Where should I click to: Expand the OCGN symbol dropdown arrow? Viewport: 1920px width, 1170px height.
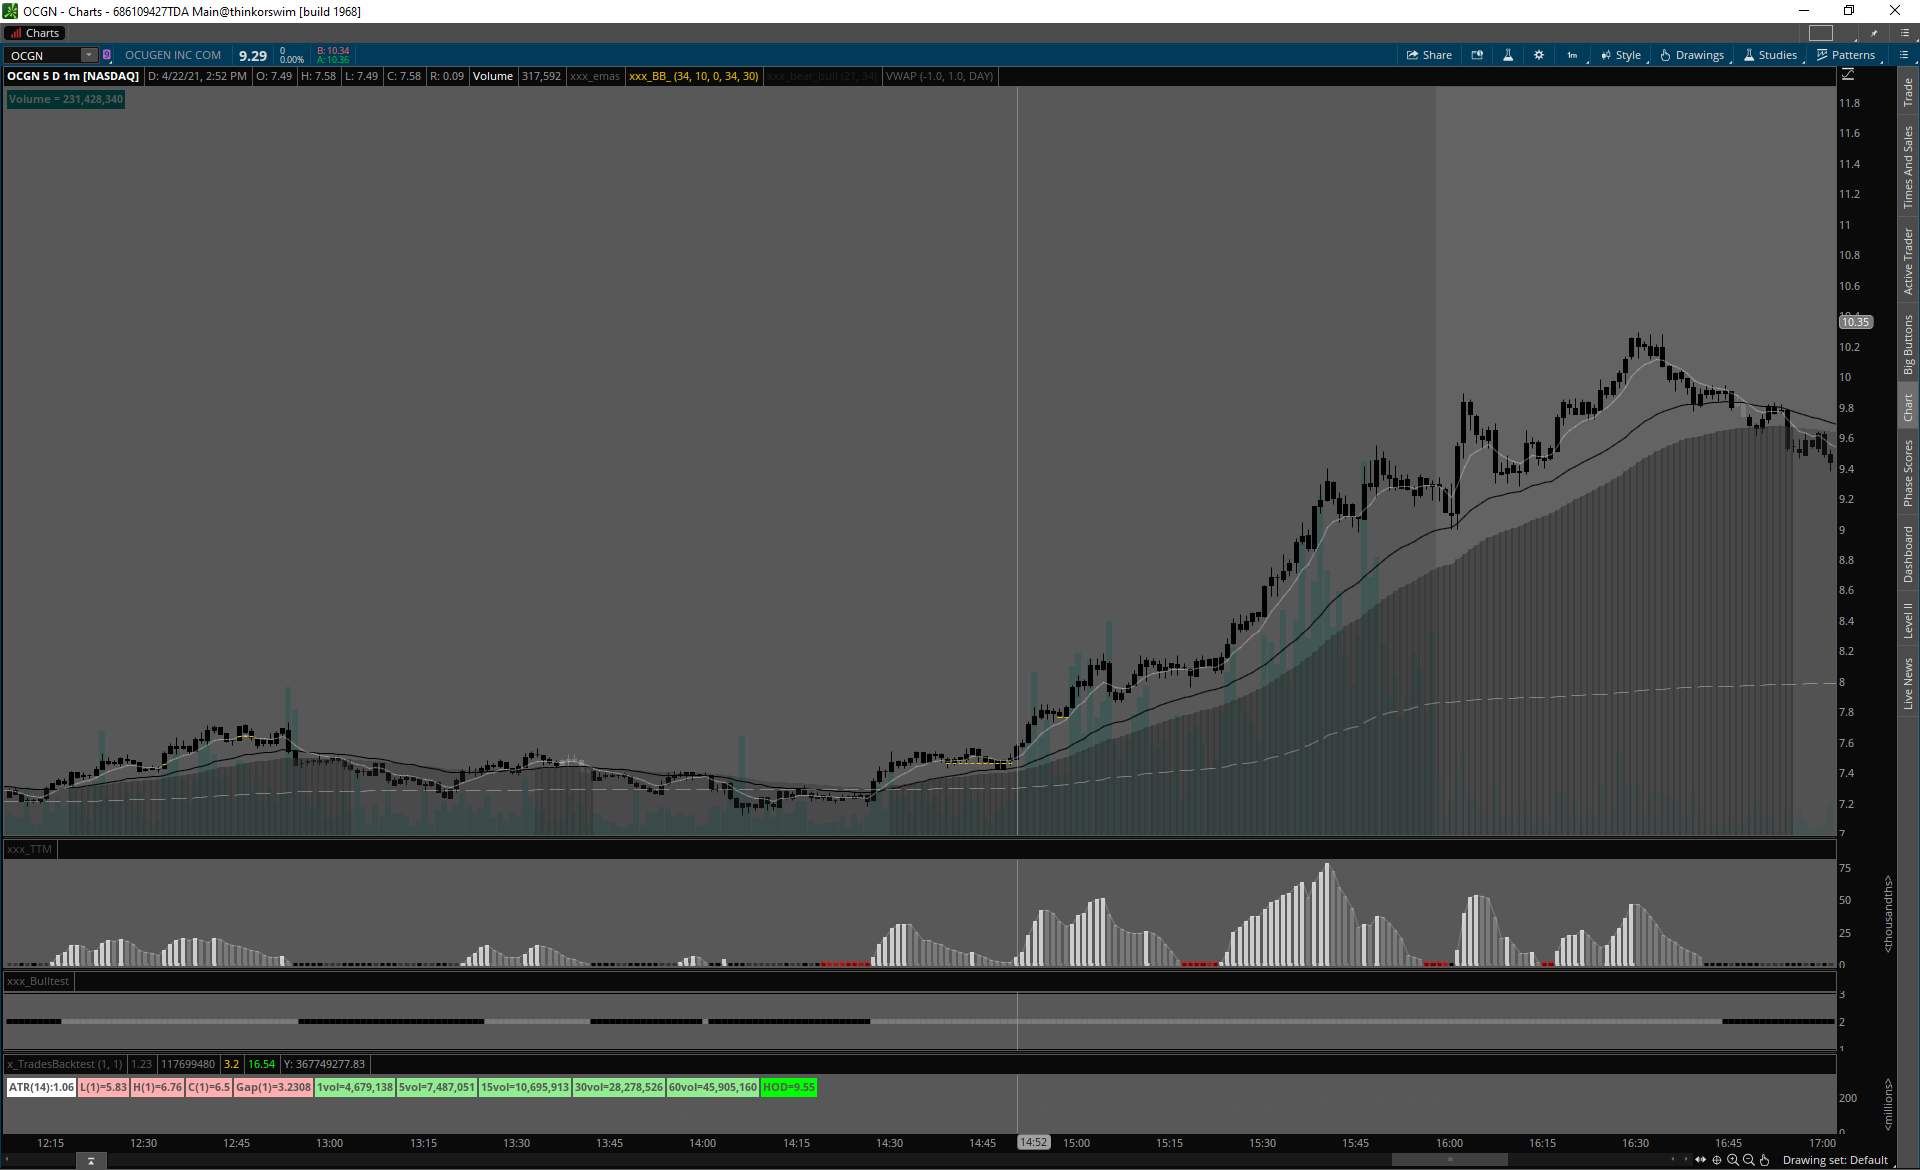89,55
